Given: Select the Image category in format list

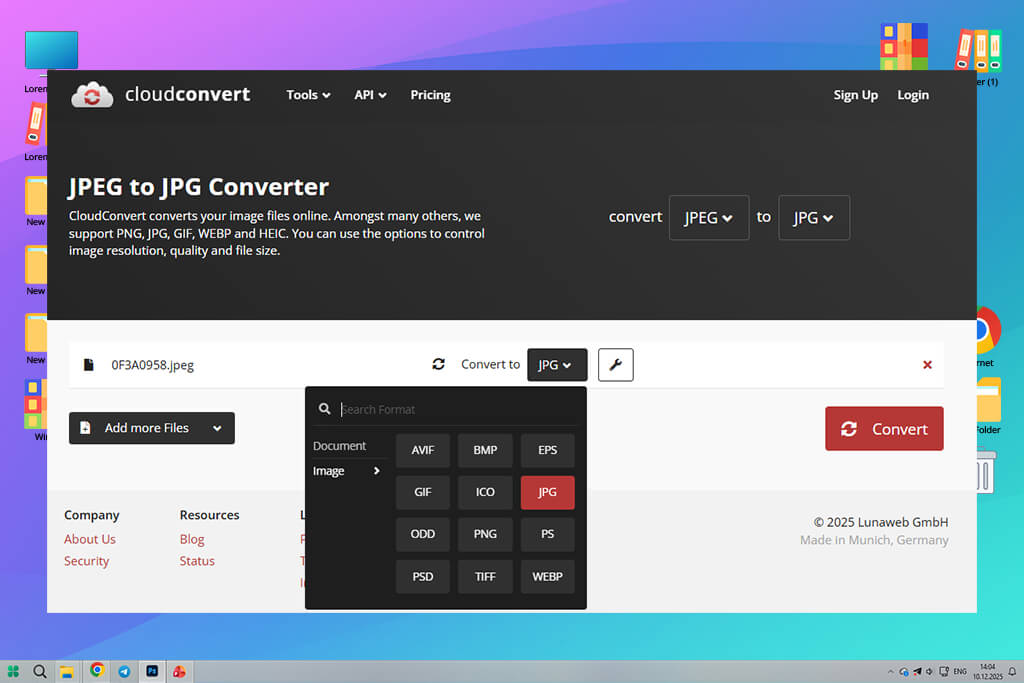Looking at the screenshot, I should (347, 471).
